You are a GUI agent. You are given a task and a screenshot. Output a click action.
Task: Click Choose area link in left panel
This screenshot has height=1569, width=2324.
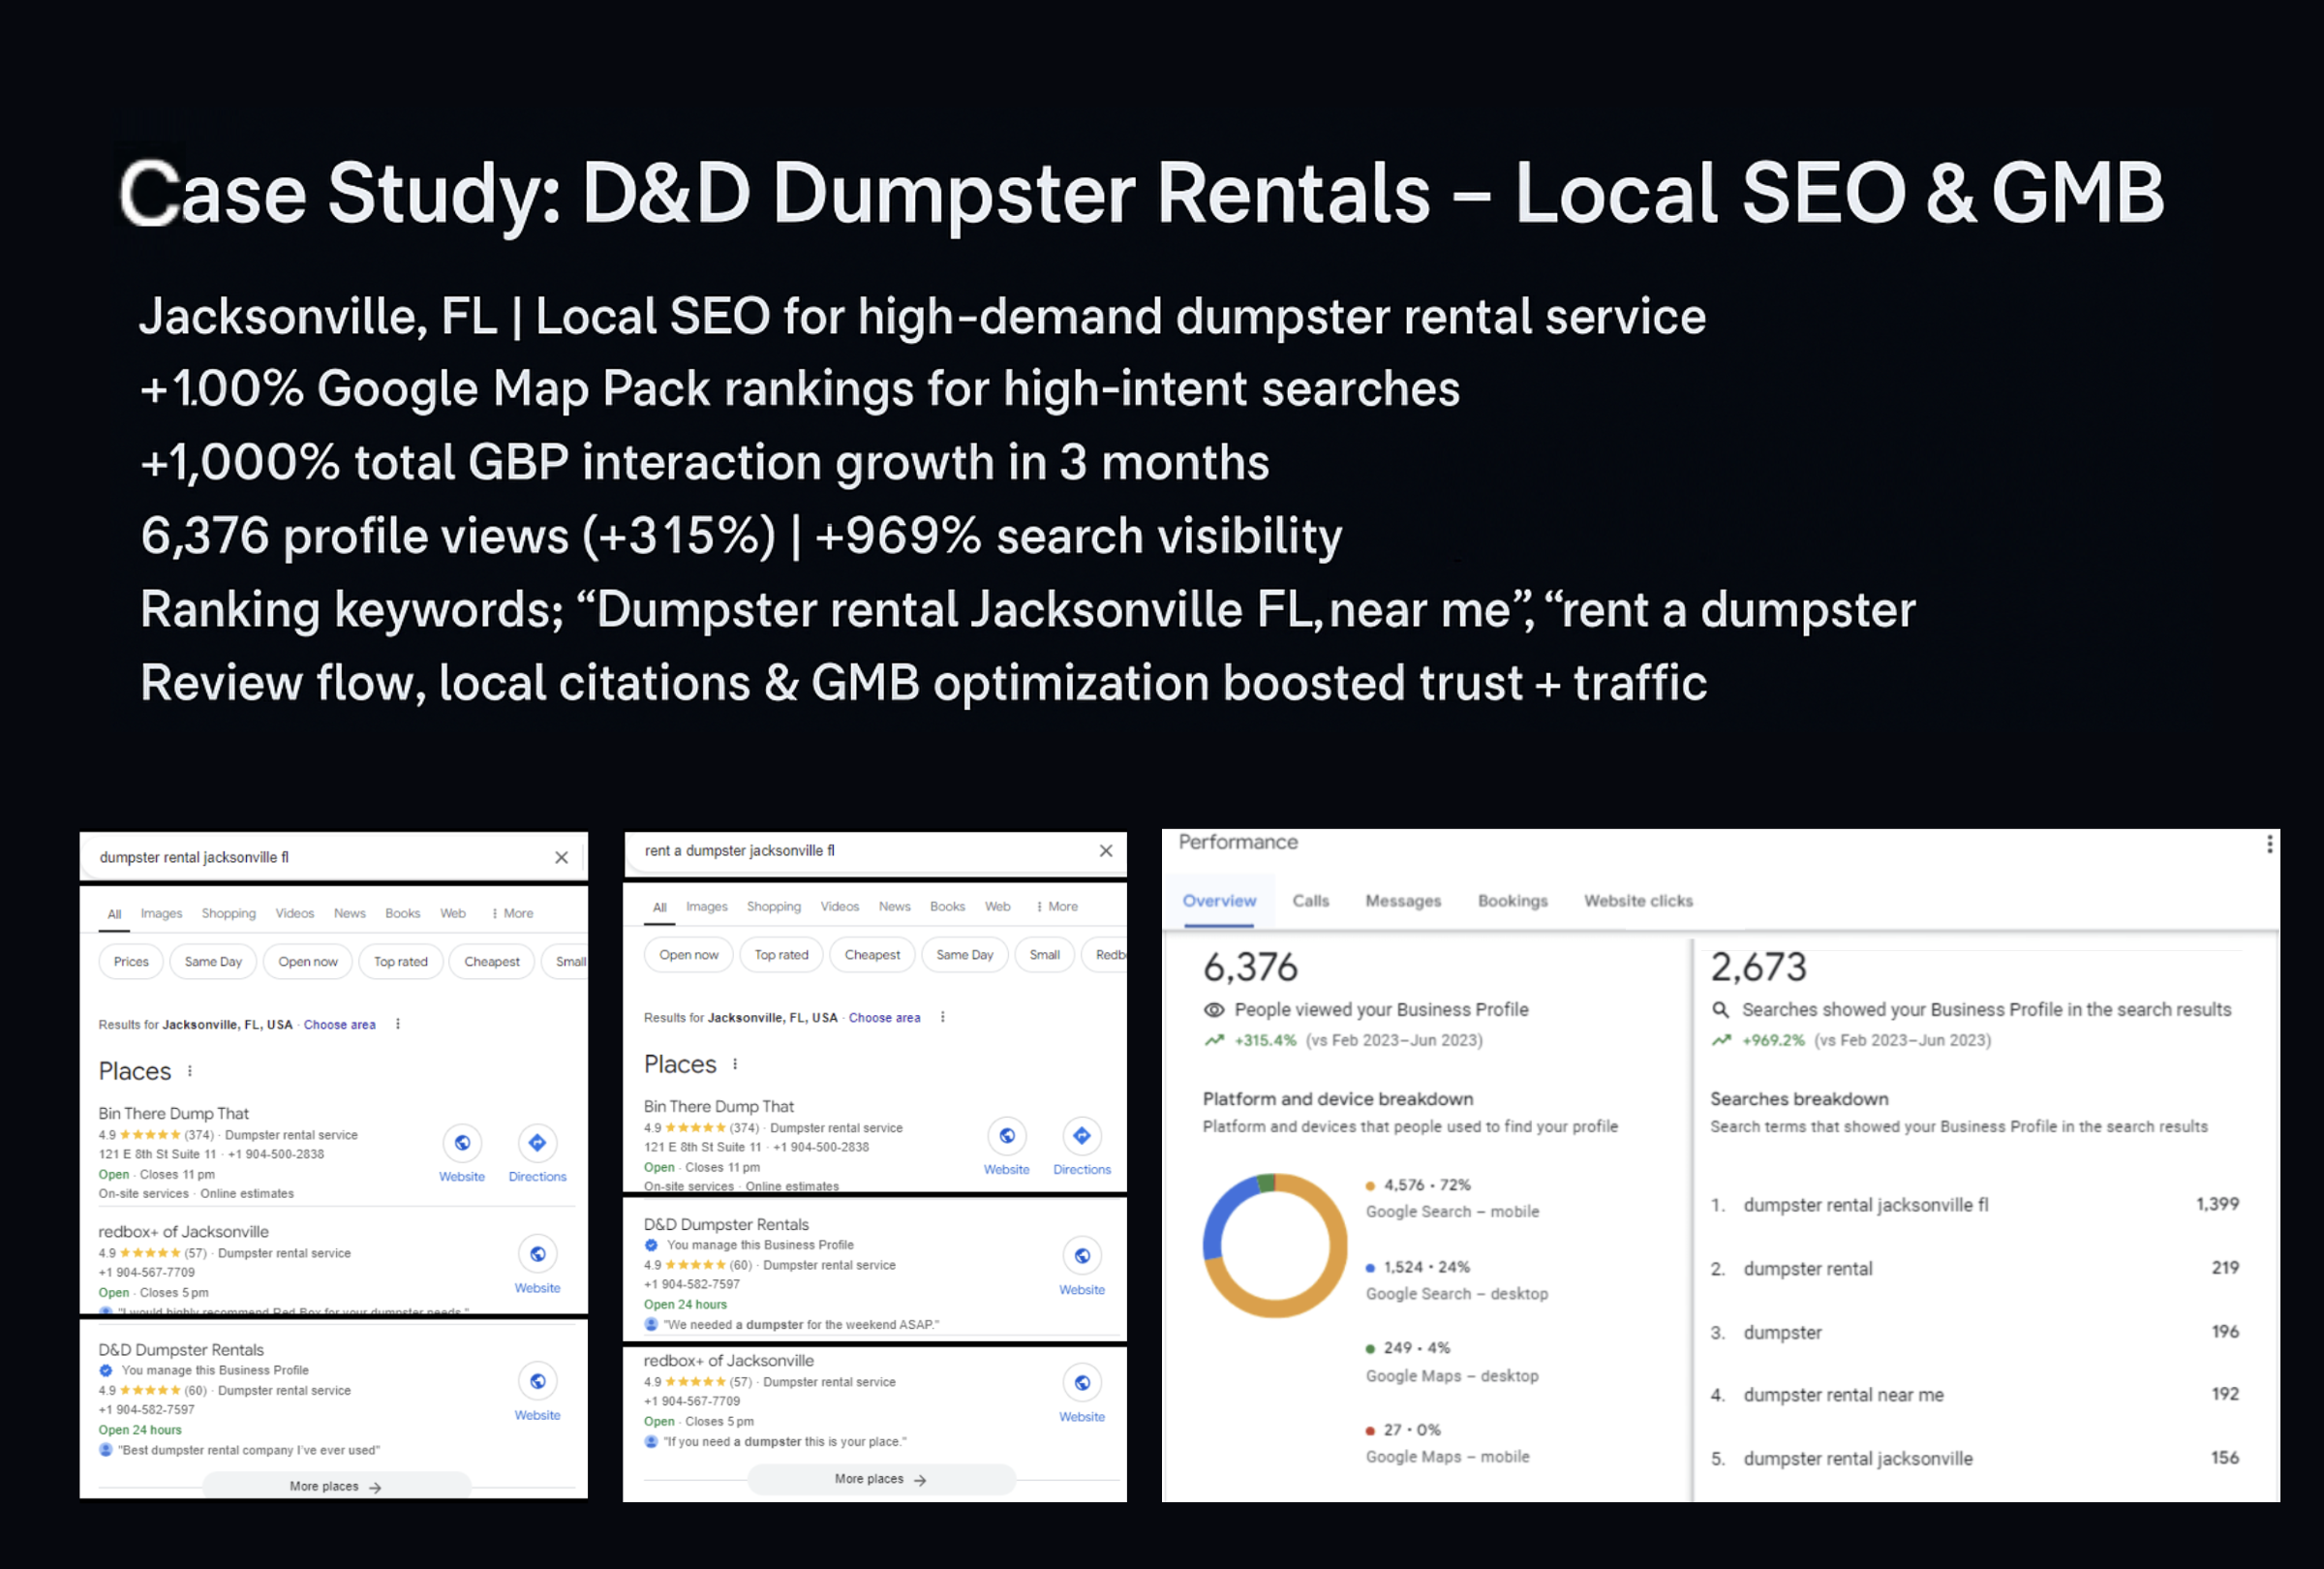tap(340, 1024)
